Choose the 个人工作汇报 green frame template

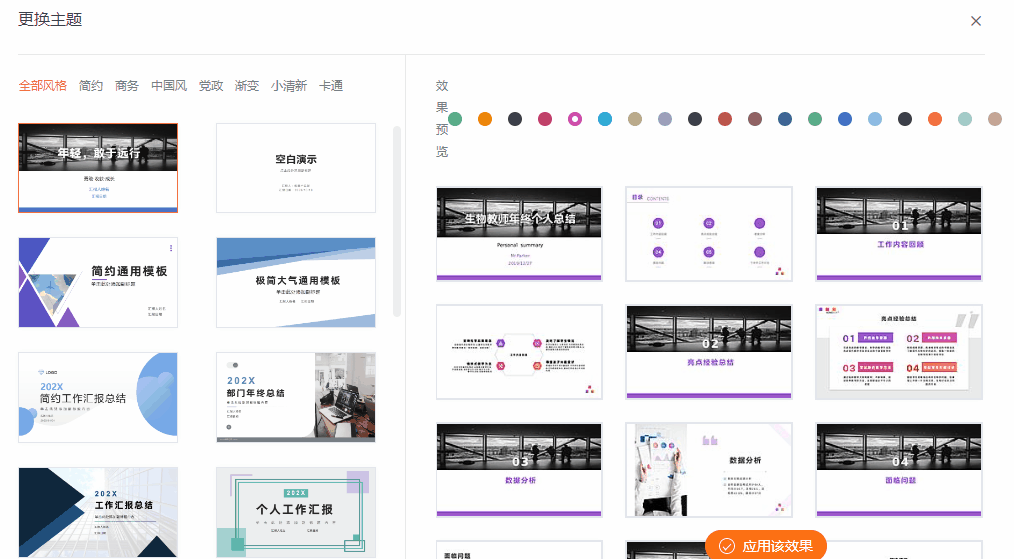tap(296, 512)
